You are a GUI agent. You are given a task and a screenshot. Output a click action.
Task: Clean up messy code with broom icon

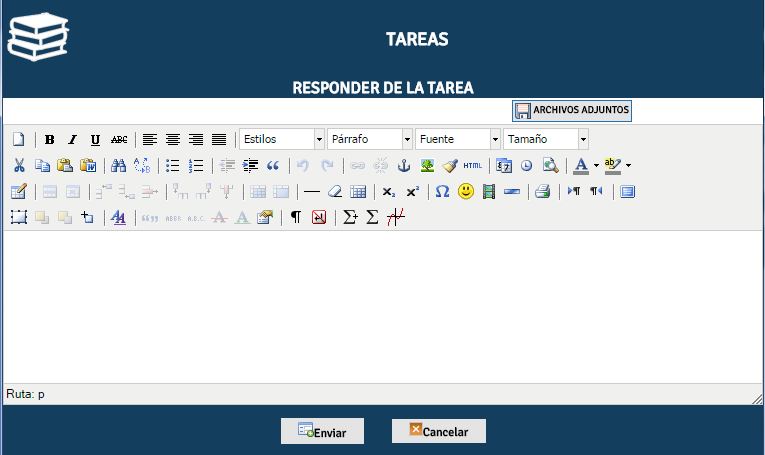(x=450, y=165)
